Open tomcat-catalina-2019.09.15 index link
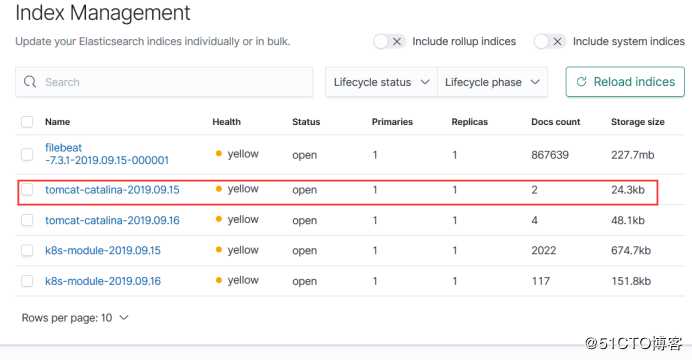Screen dimensions: 692x360 pyautogui.click(x=112, y=190)
